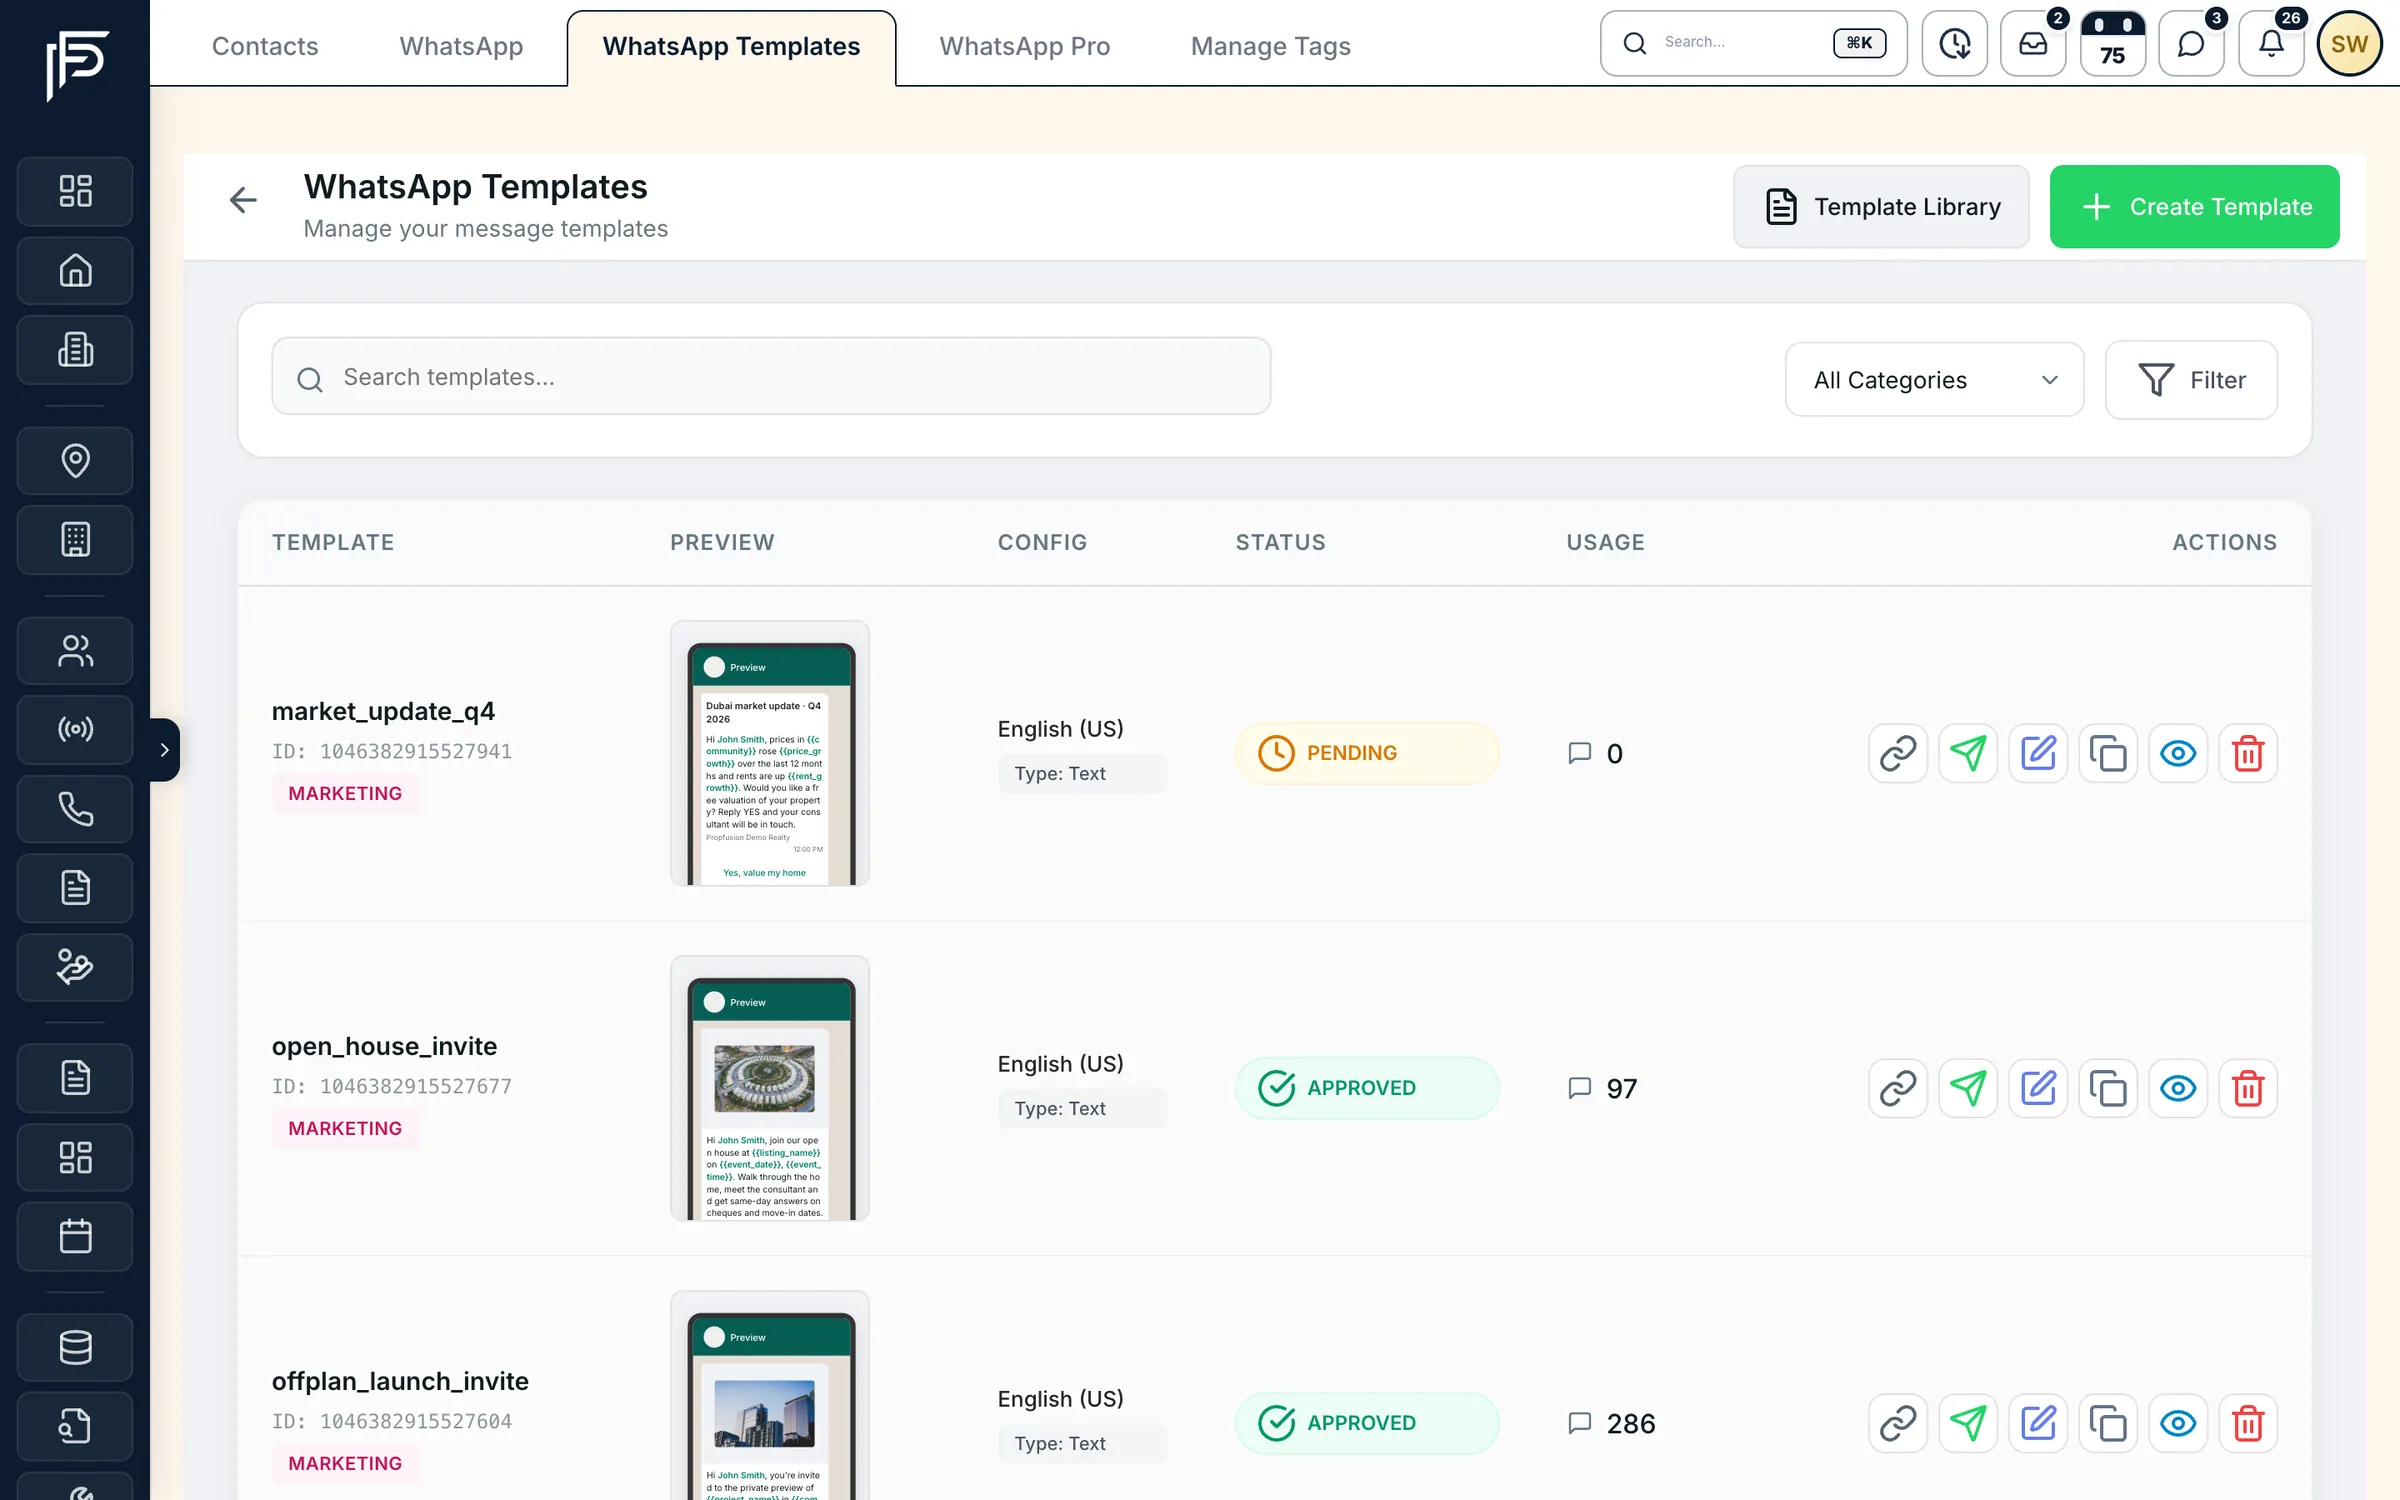Click the Create Template button
This screenshot has height=1500, width=2400.
tap(2194, 206)
